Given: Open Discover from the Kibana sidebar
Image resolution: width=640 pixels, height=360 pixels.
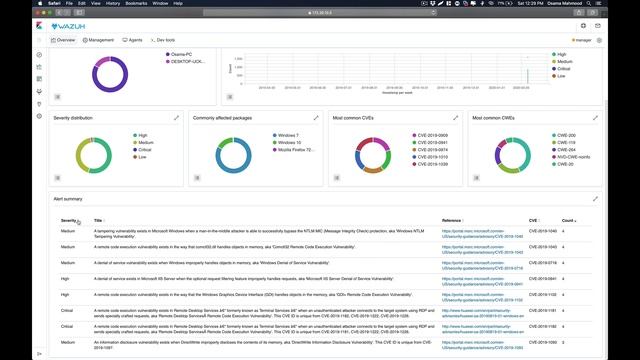Looking at the screenshot, I should (x=39, y=55).
